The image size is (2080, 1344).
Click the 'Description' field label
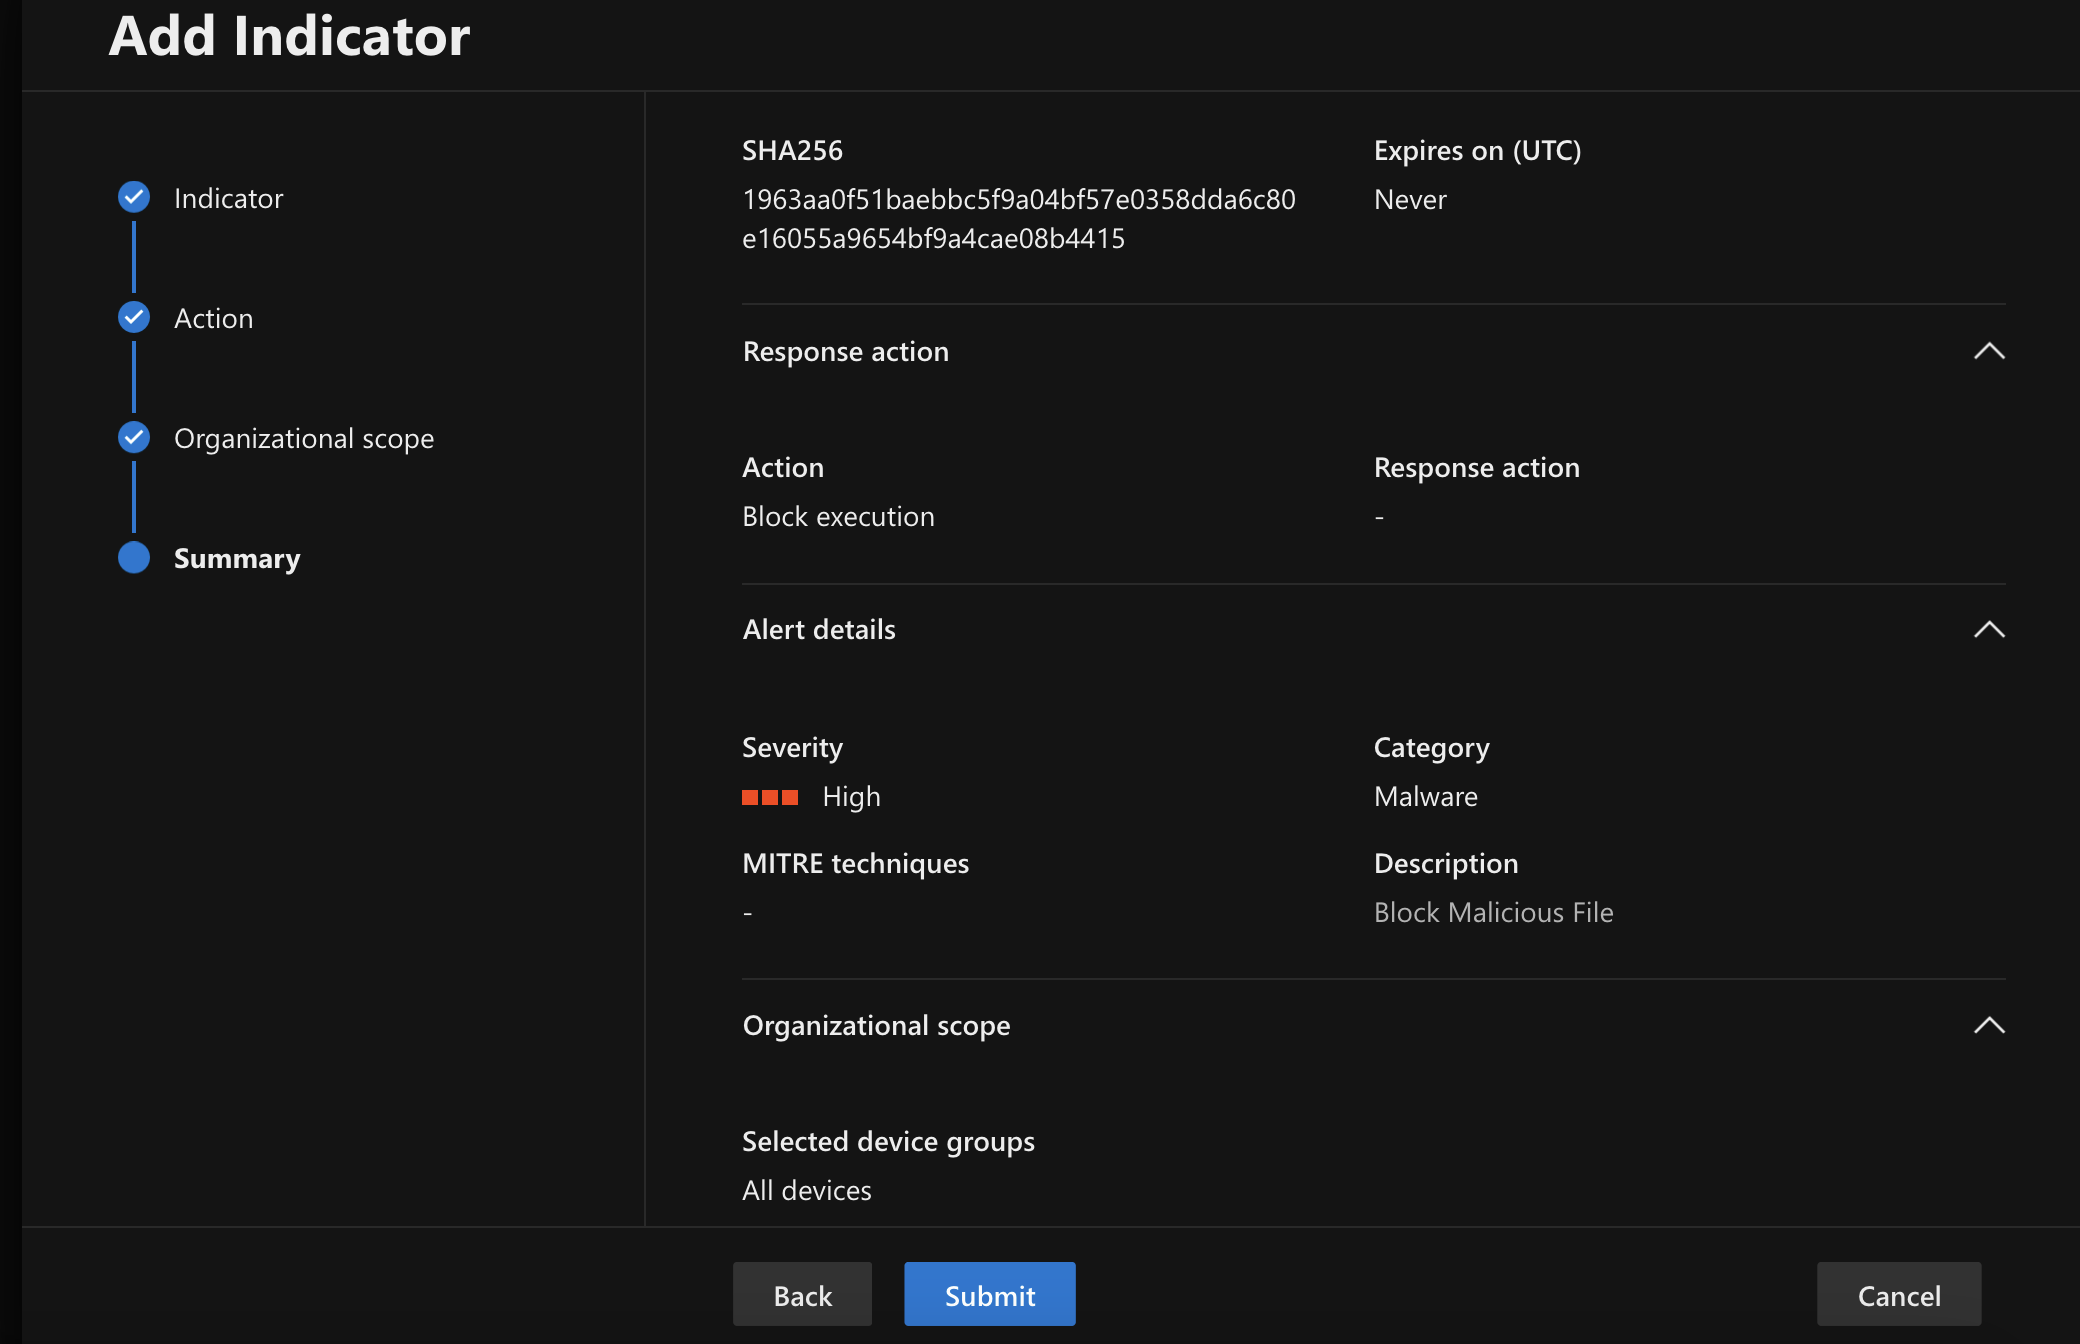pos(1446,863)
